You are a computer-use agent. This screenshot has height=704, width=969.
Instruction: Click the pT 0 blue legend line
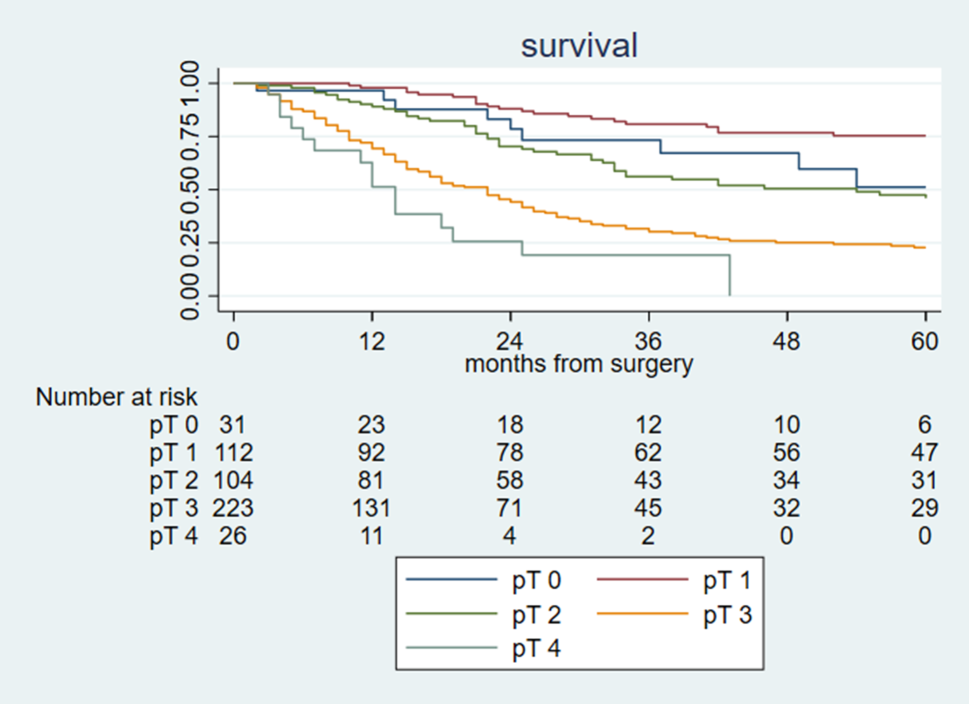tap(454, 579)
